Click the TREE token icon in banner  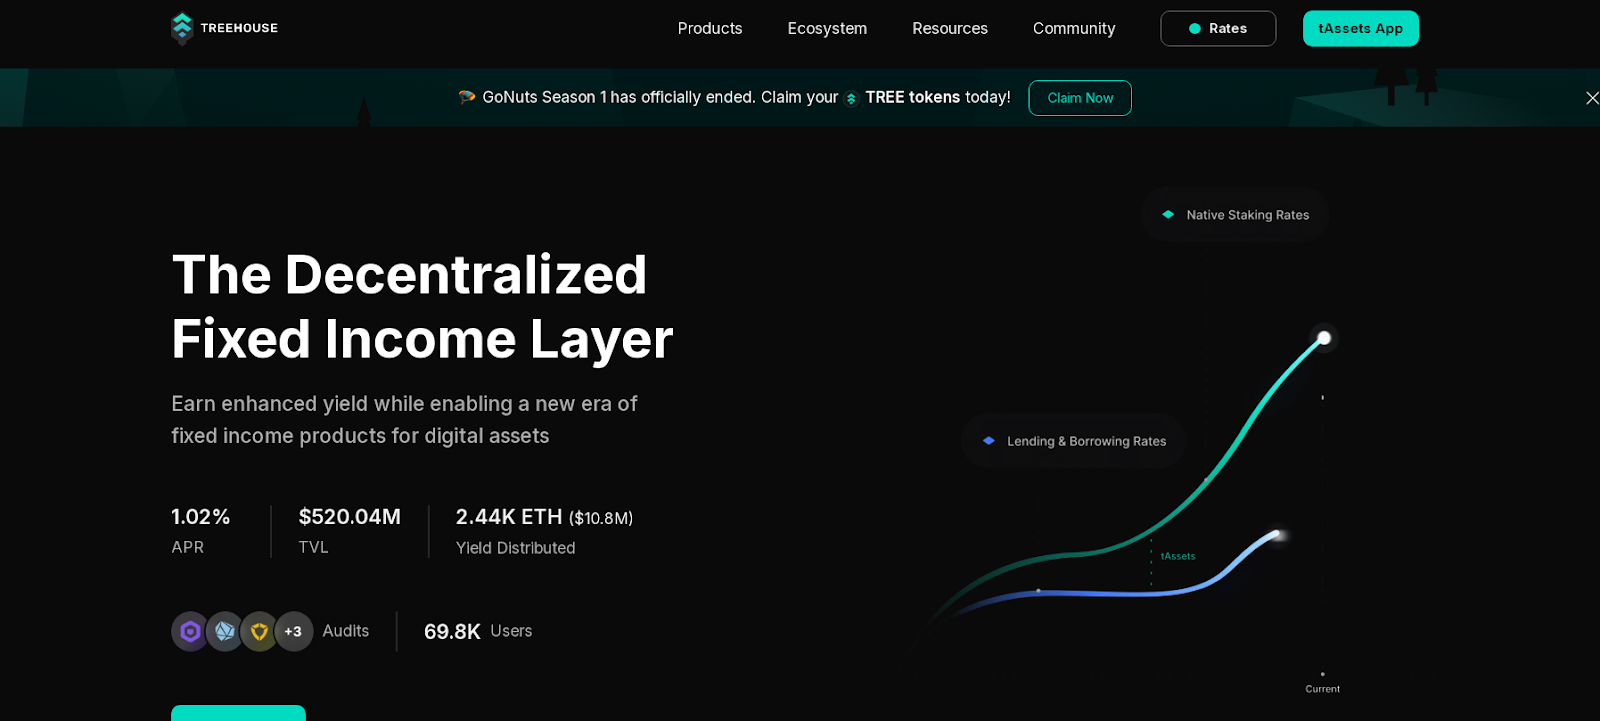click(x=851, y=98)
